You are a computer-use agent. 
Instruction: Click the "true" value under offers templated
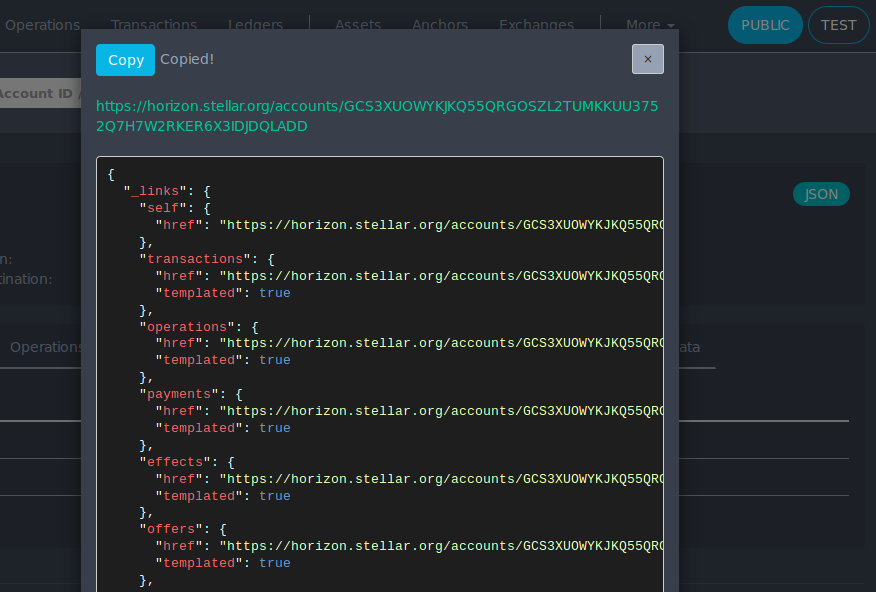pos(275,563)
